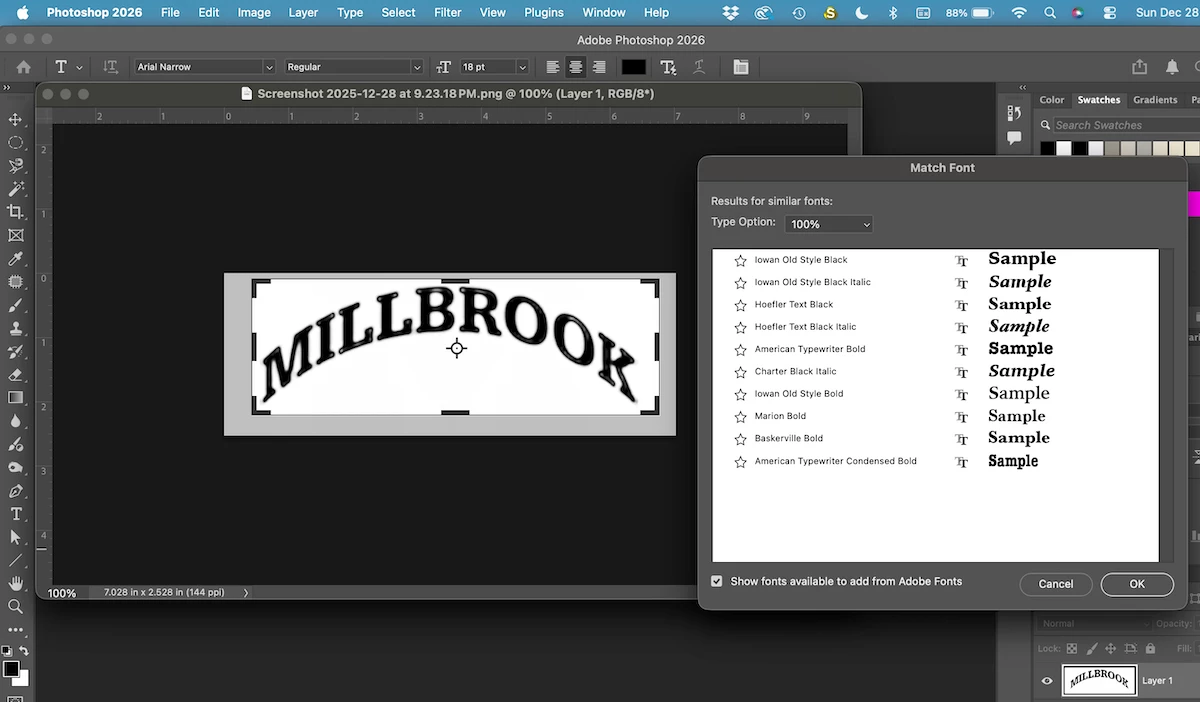Open the character and paragraph panels icon
The width and height of the screenshot is (1200, 702).
pos(740,67)
